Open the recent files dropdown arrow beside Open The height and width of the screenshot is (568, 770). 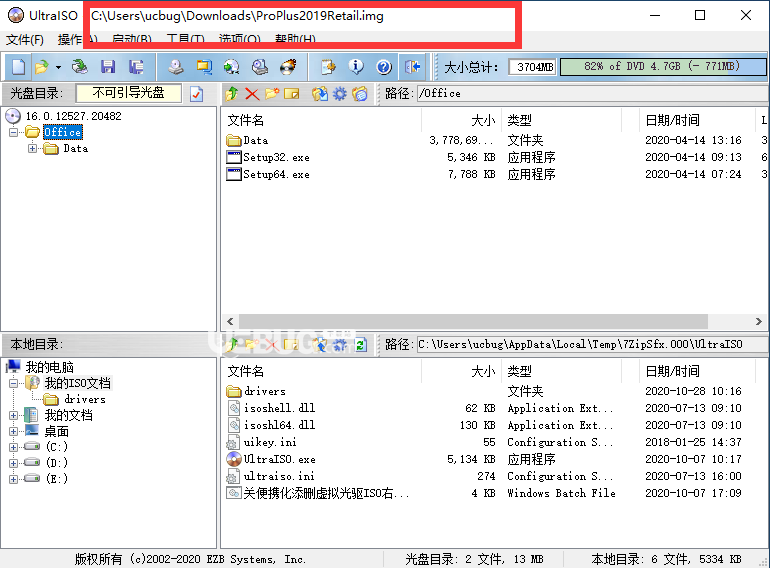(x=58, y=67)
